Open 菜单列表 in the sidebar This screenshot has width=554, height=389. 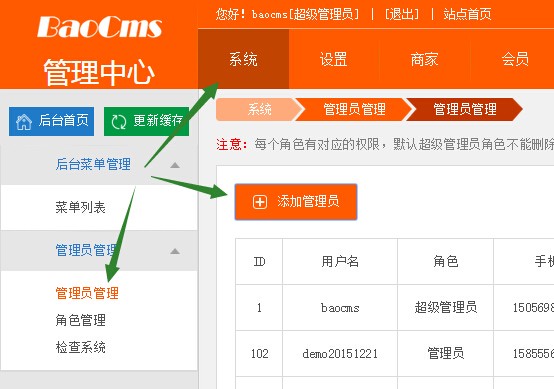[81, 207]
